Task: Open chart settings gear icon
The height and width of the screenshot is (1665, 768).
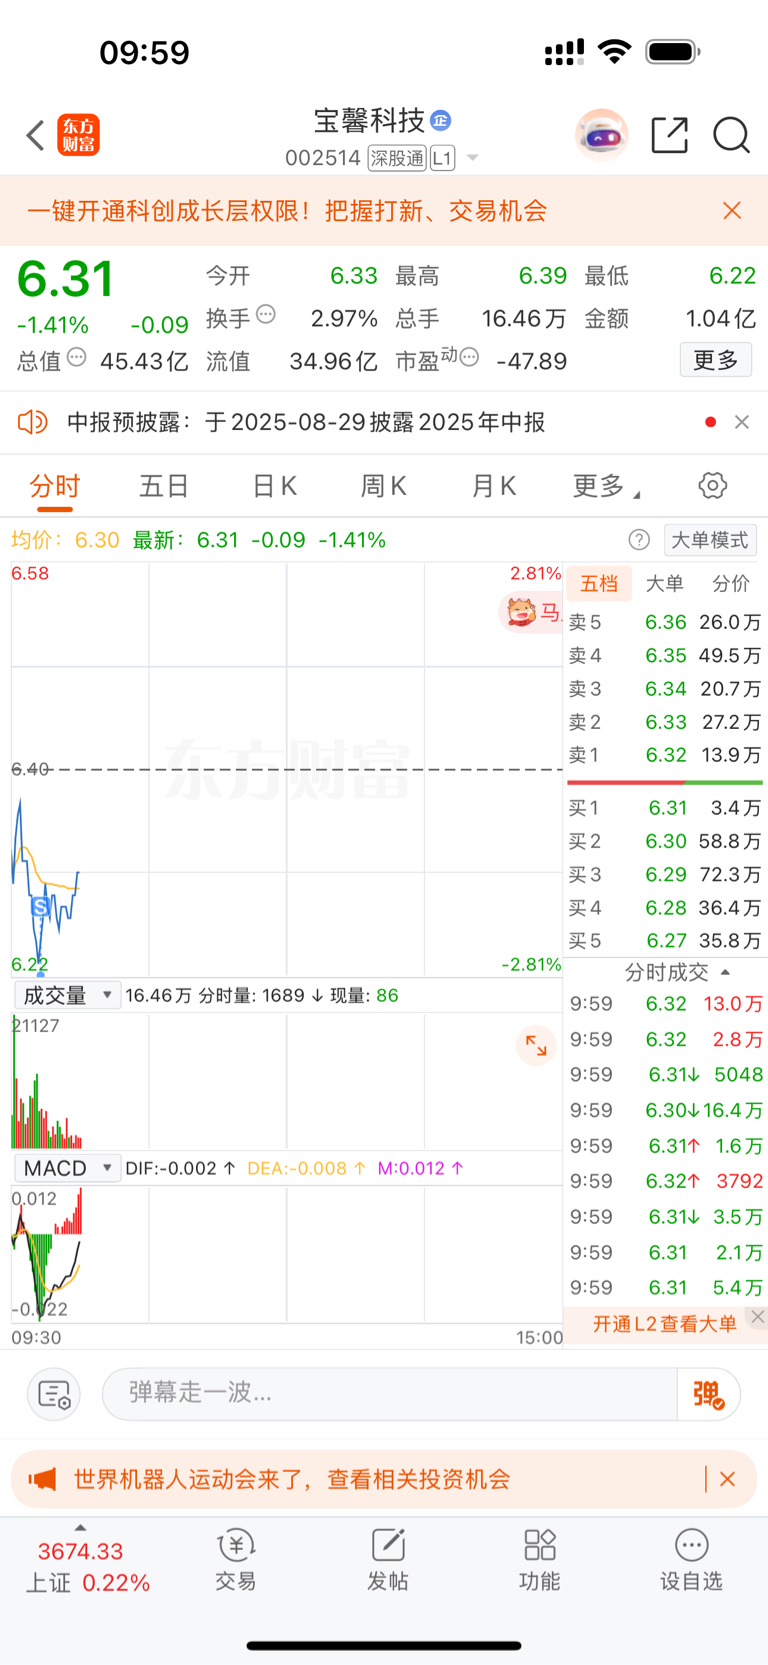Action: click(x=712, y=486)
